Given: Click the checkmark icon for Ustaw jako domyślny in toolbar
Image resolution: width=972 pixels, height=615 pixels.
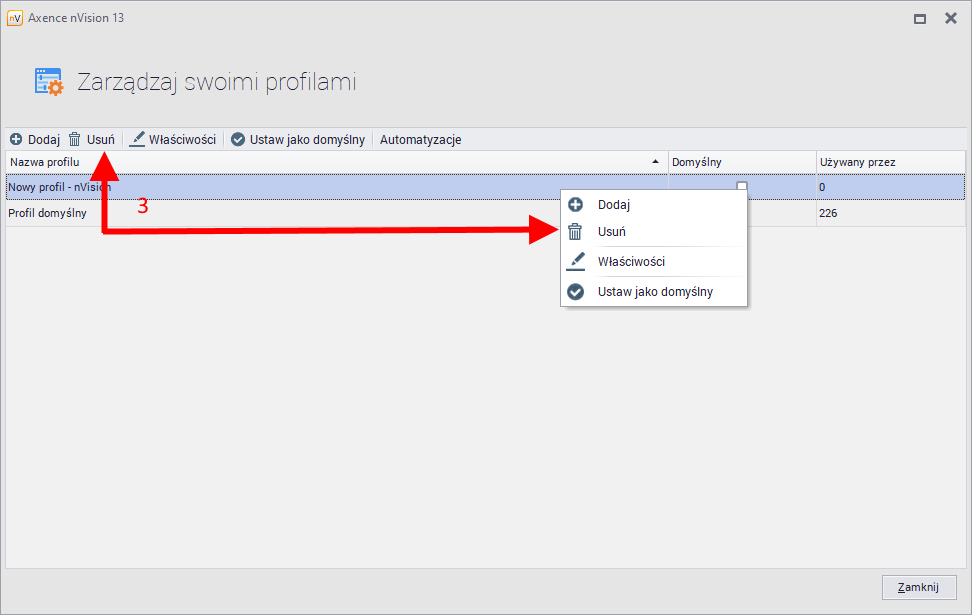Looking at the screenshot, I should (238, 140).
